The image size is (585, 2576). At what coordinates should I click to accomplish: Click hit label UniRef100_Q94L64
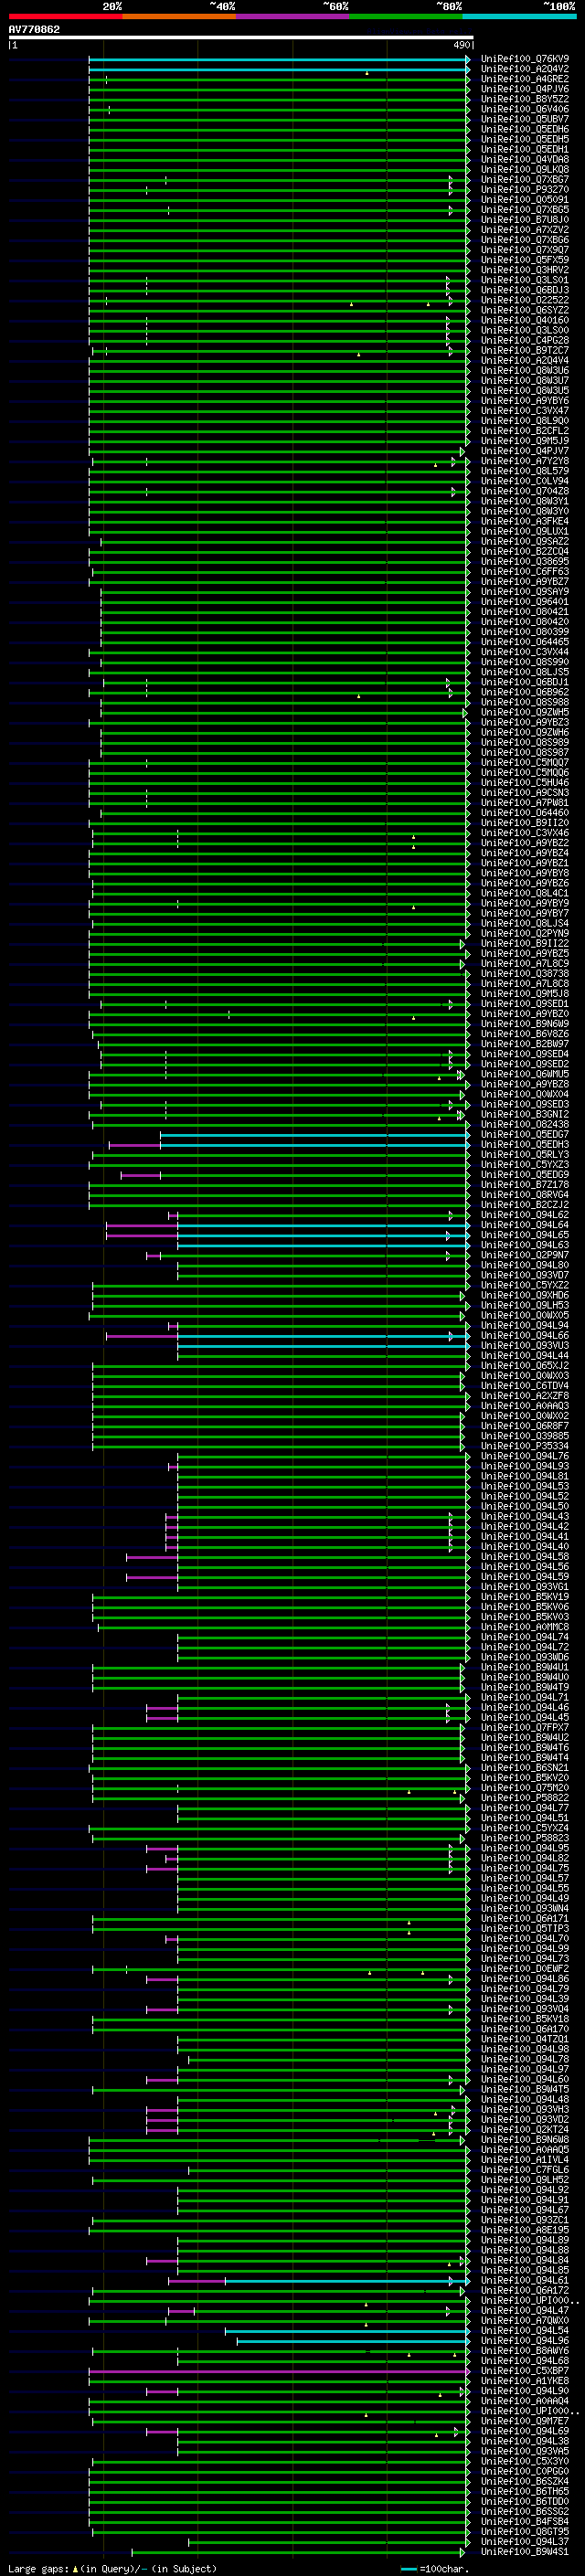coord(525,1225)
